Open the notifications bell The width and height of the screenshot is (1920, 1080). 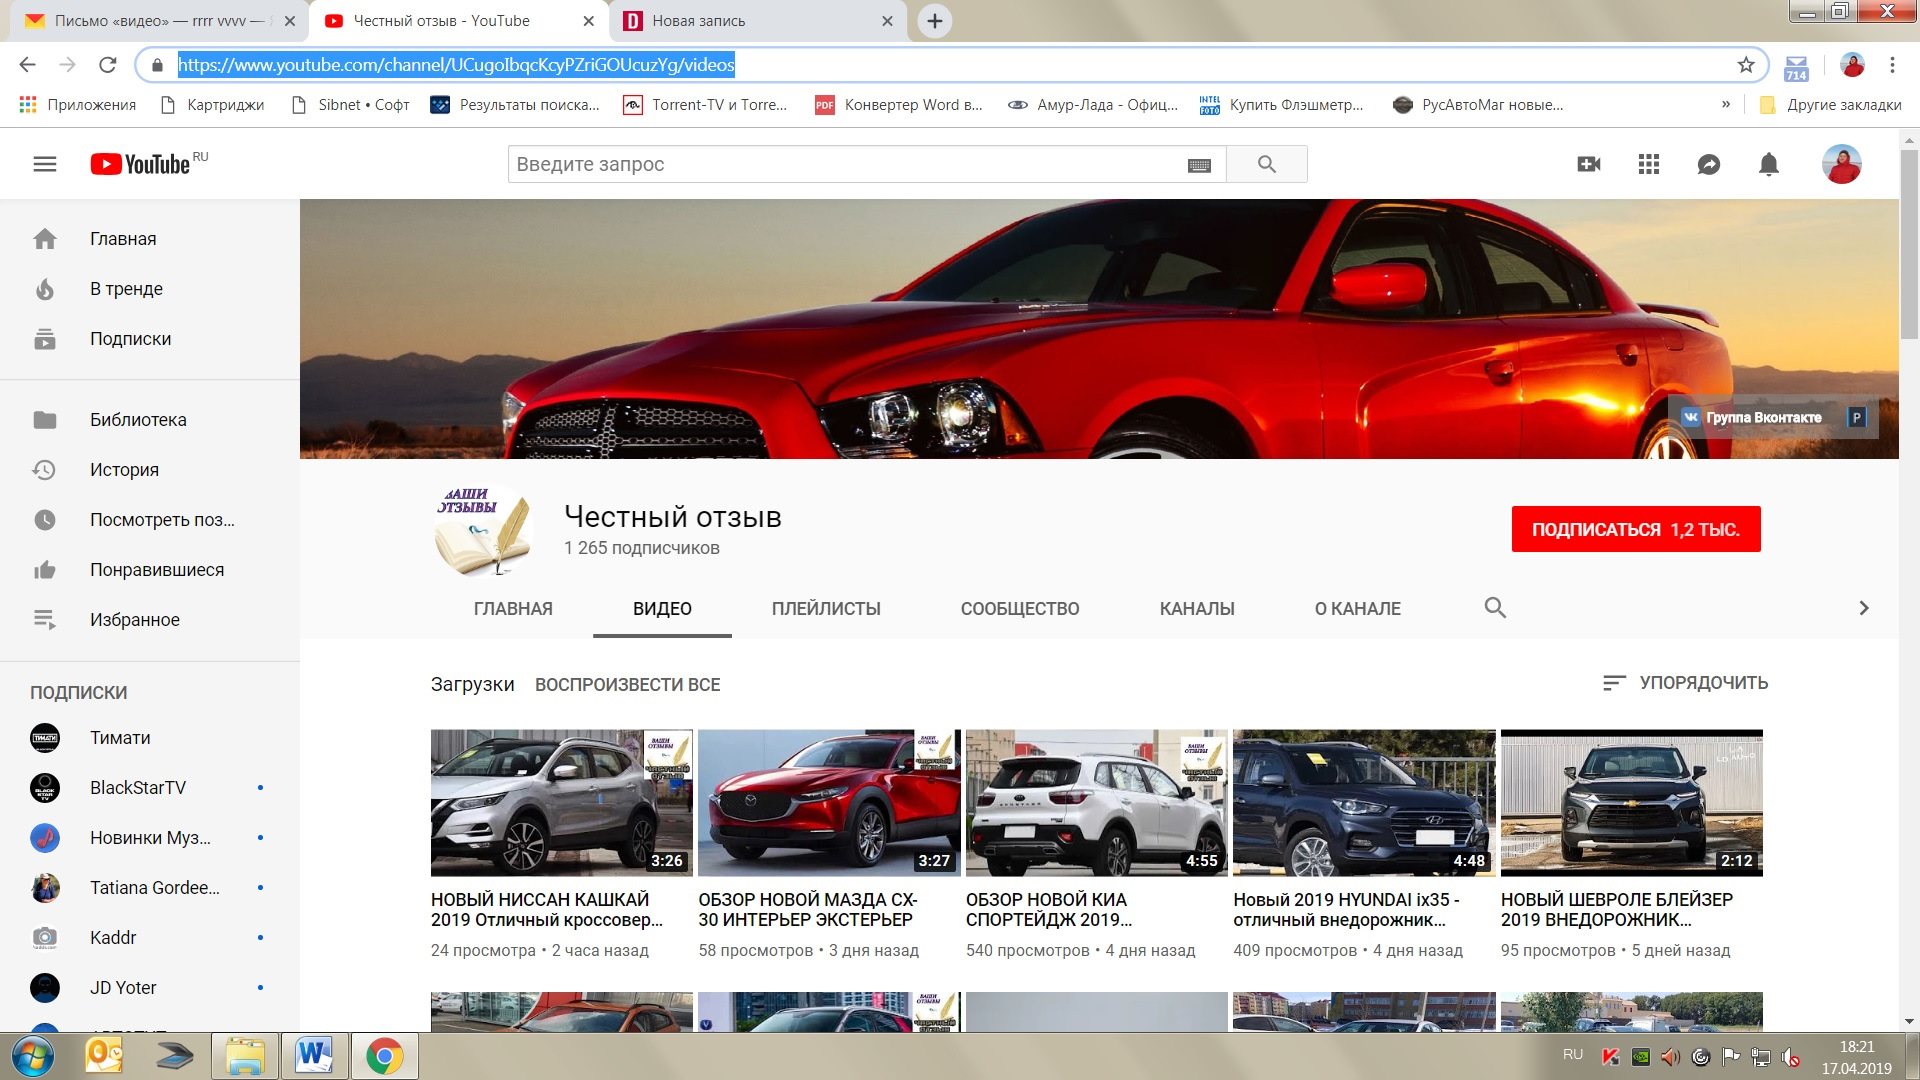coord(1769,164)
